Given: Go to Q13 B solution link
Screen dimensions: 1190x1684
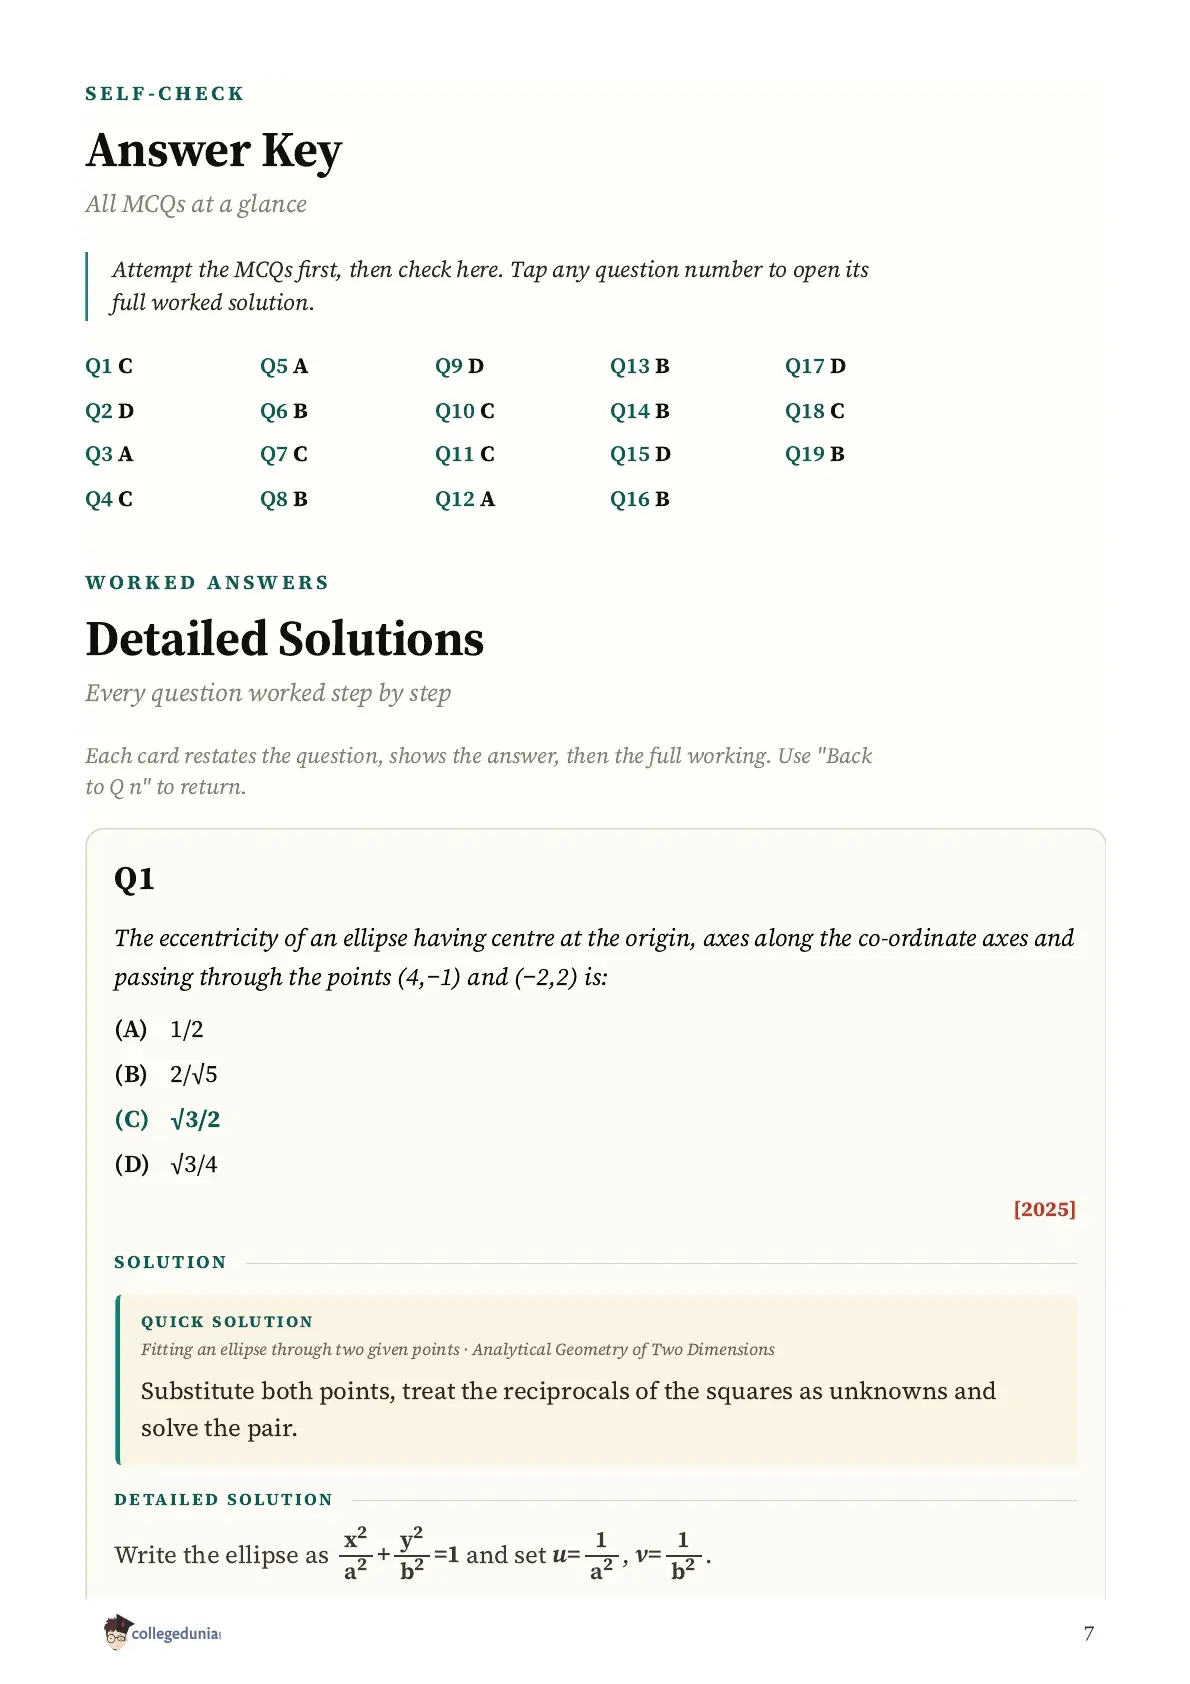Looking at the screenshot, I should pyautogui.click(x=640, y=366).
